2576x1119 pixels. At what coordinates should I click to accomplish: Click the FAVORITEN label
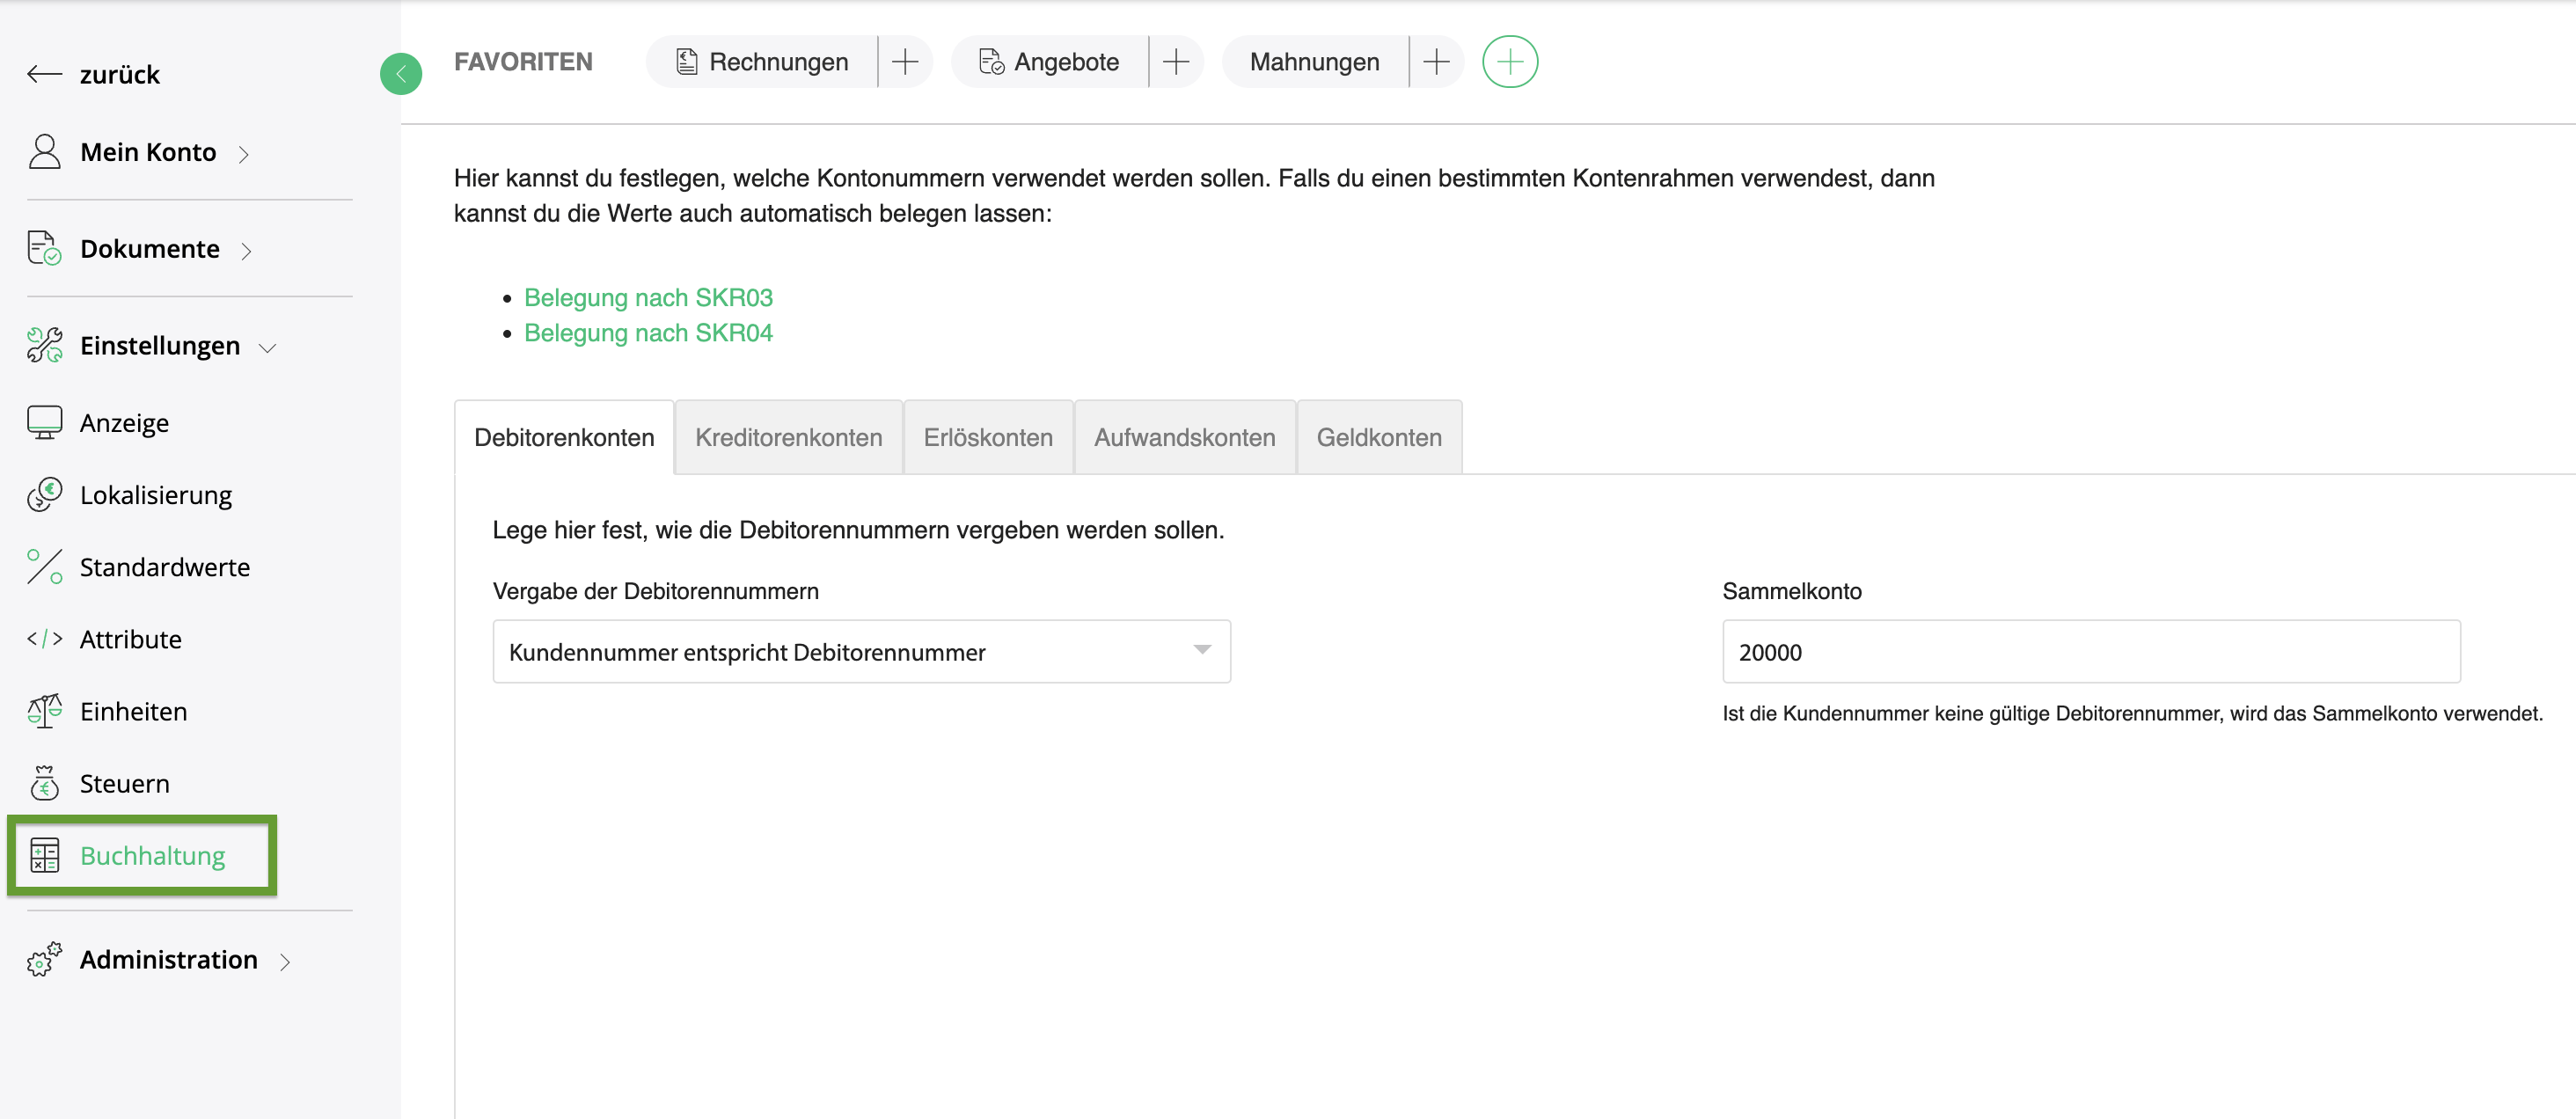point(522,62)
